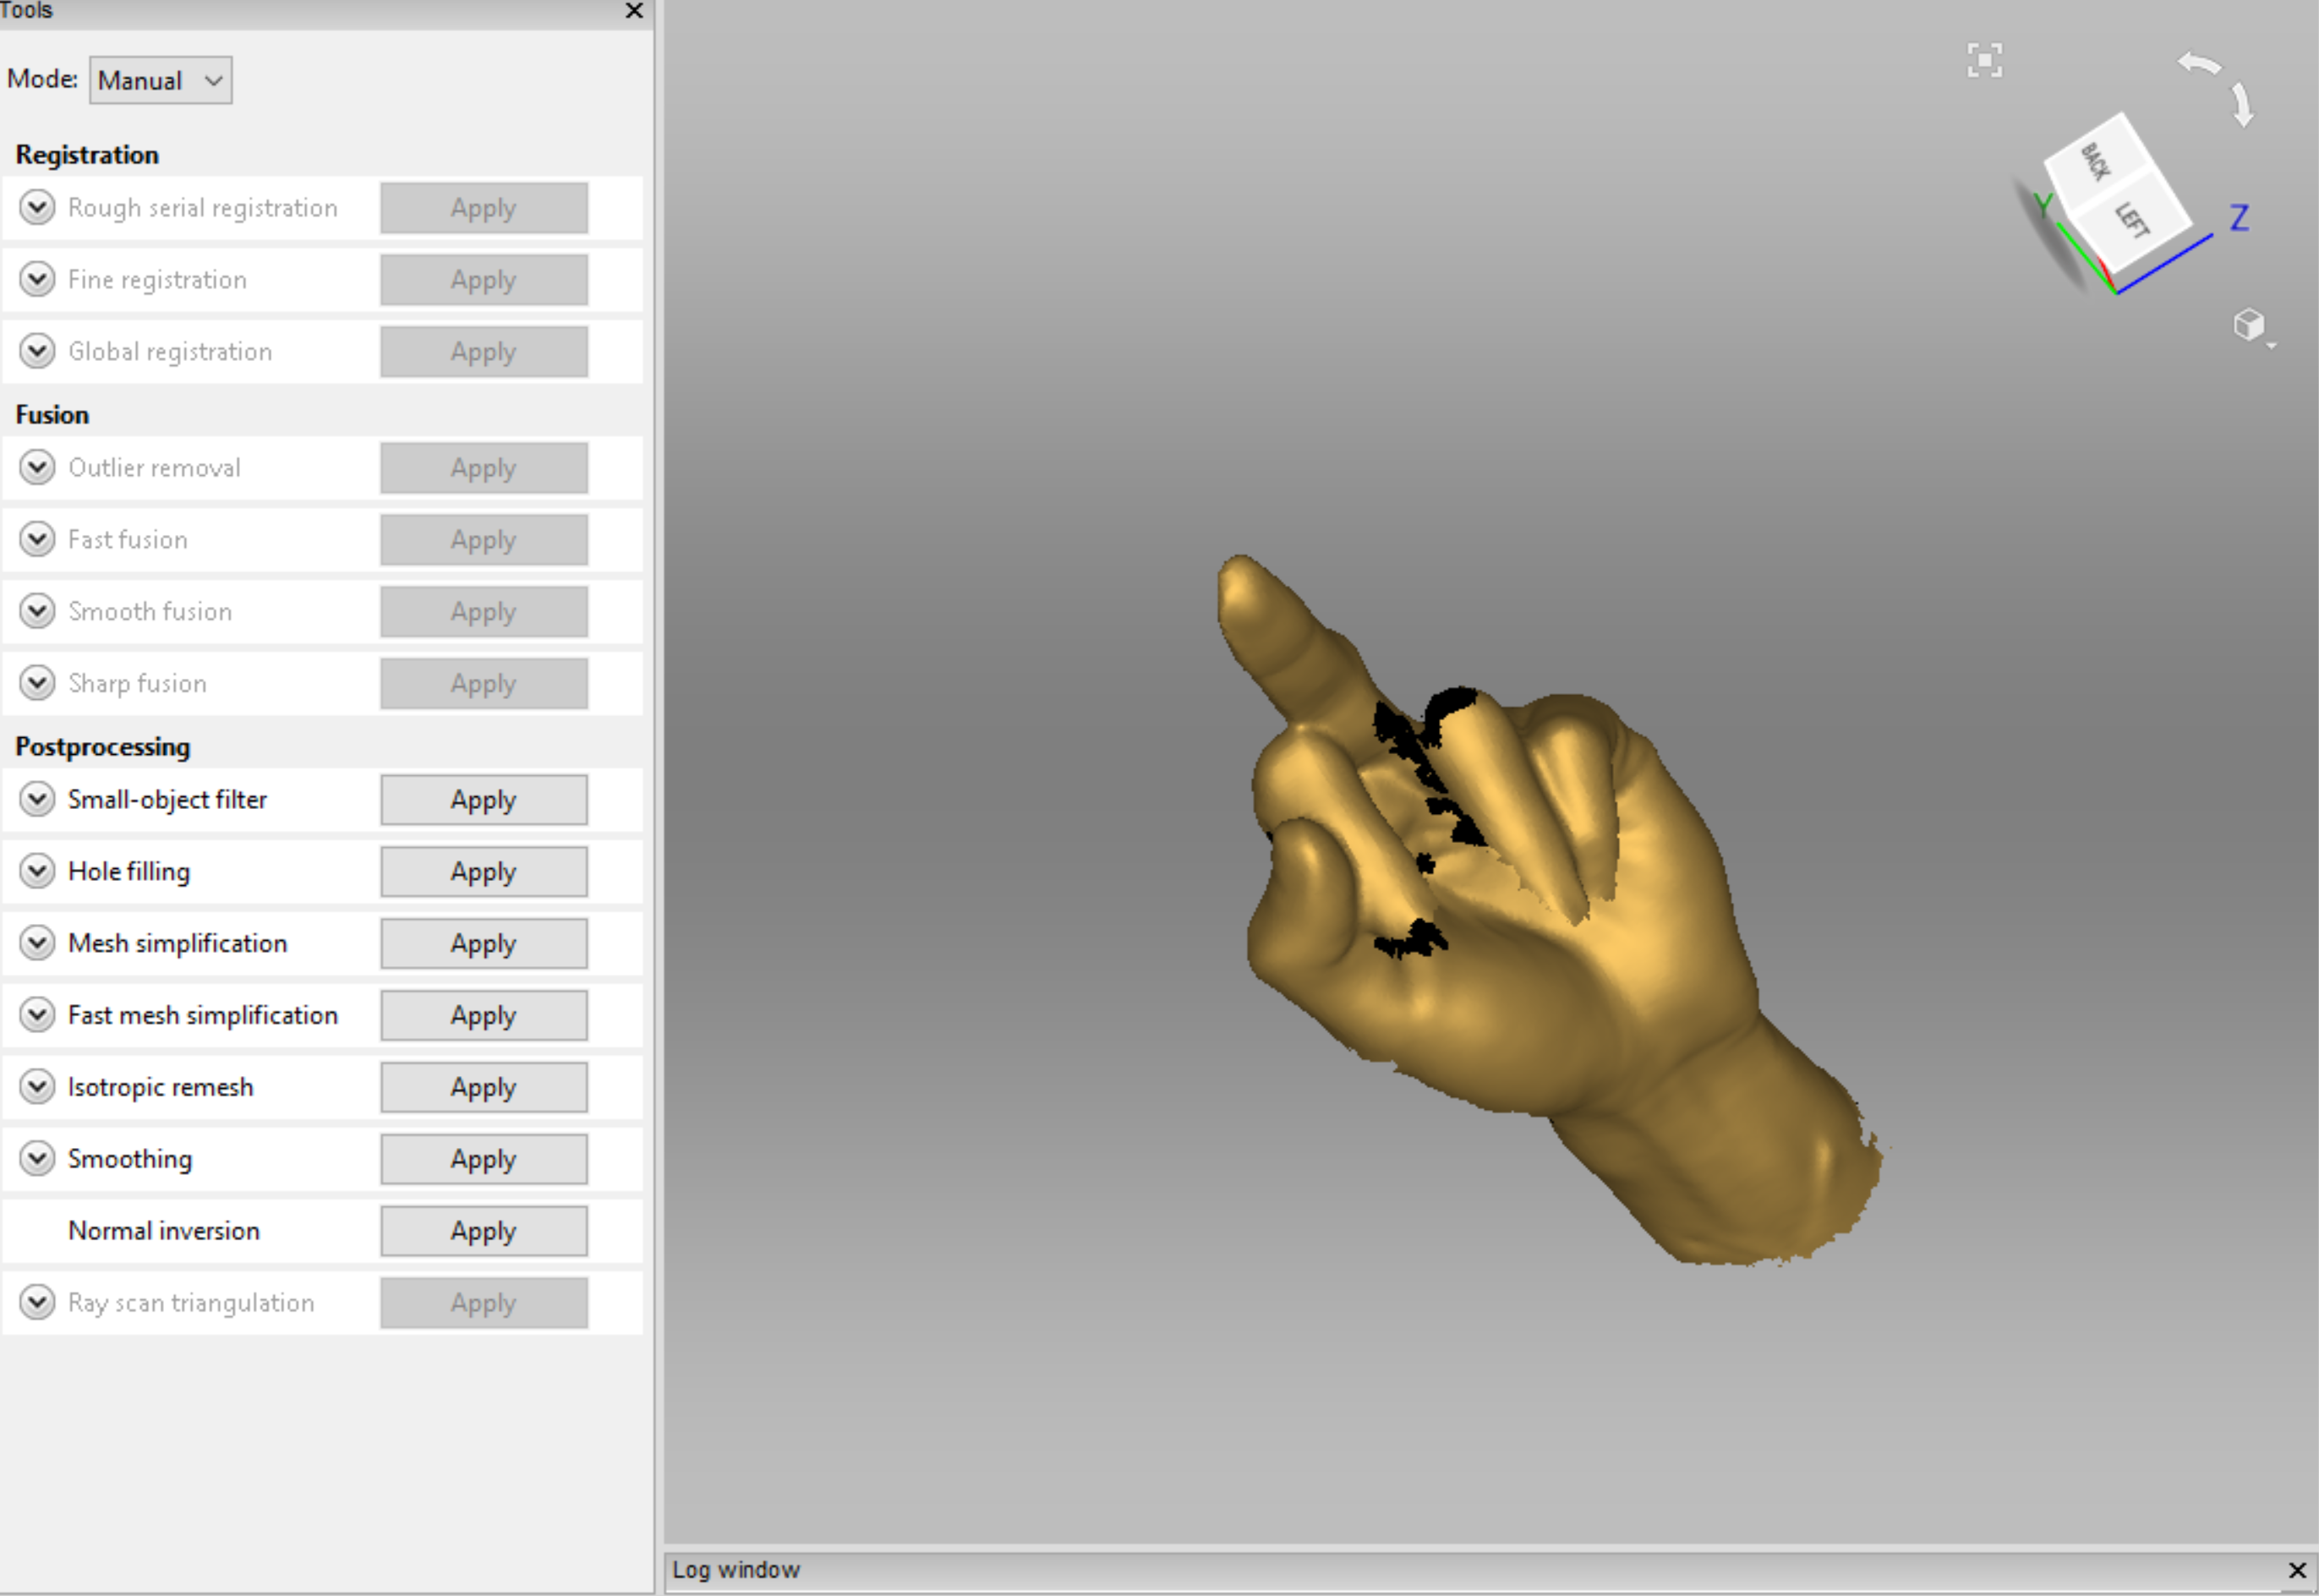Viewport: 2319px width, 1596px height.
Task: Expand Hole filling options
Action: (37, 871)
